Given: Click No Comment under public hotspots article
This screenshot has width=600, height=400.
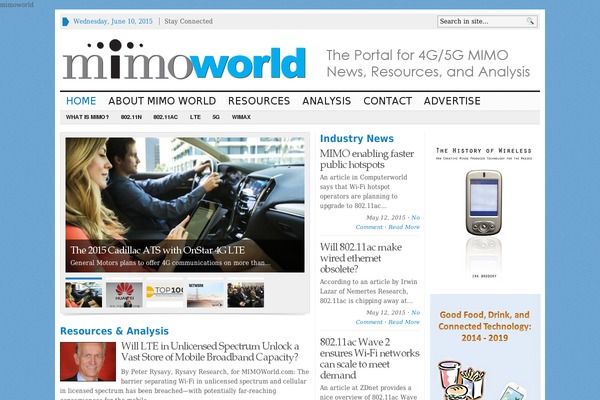Looking at the screenshot, I should point(388,222).
